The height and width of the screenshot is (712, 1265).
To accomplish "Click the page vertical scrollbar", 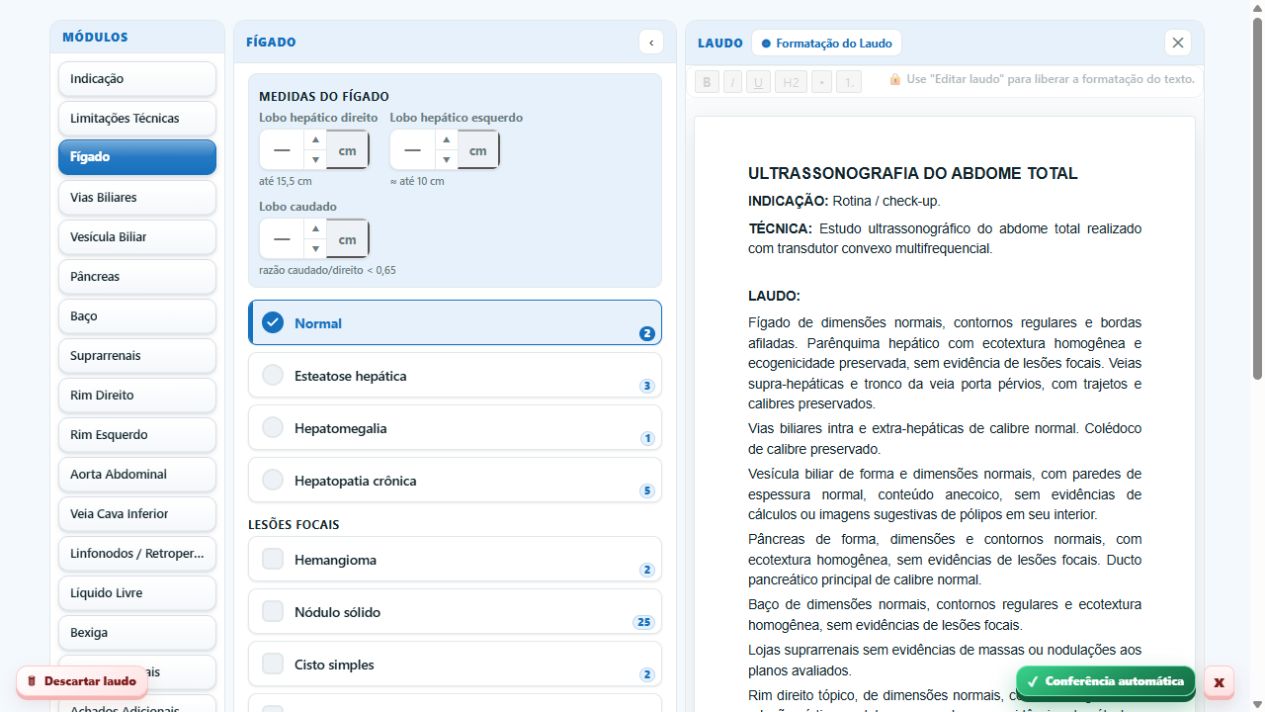I will pyautogui.click(x=1257, y=200).
